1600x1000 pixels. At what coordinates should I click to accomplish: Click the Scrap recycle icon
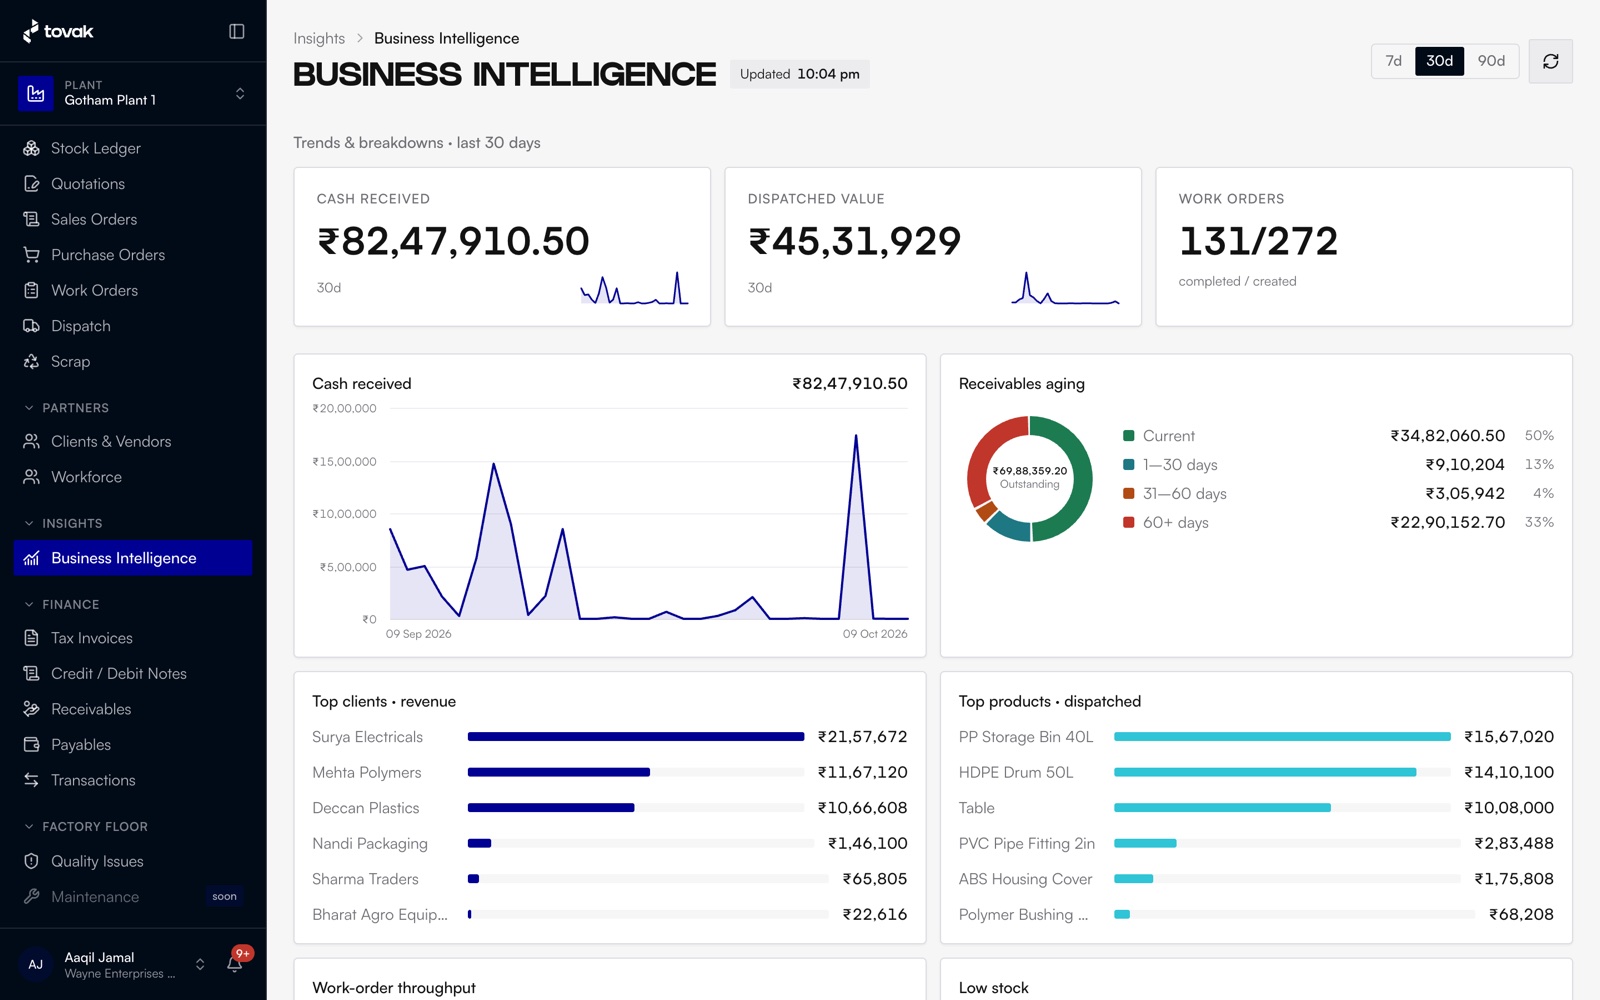point(32,361)
